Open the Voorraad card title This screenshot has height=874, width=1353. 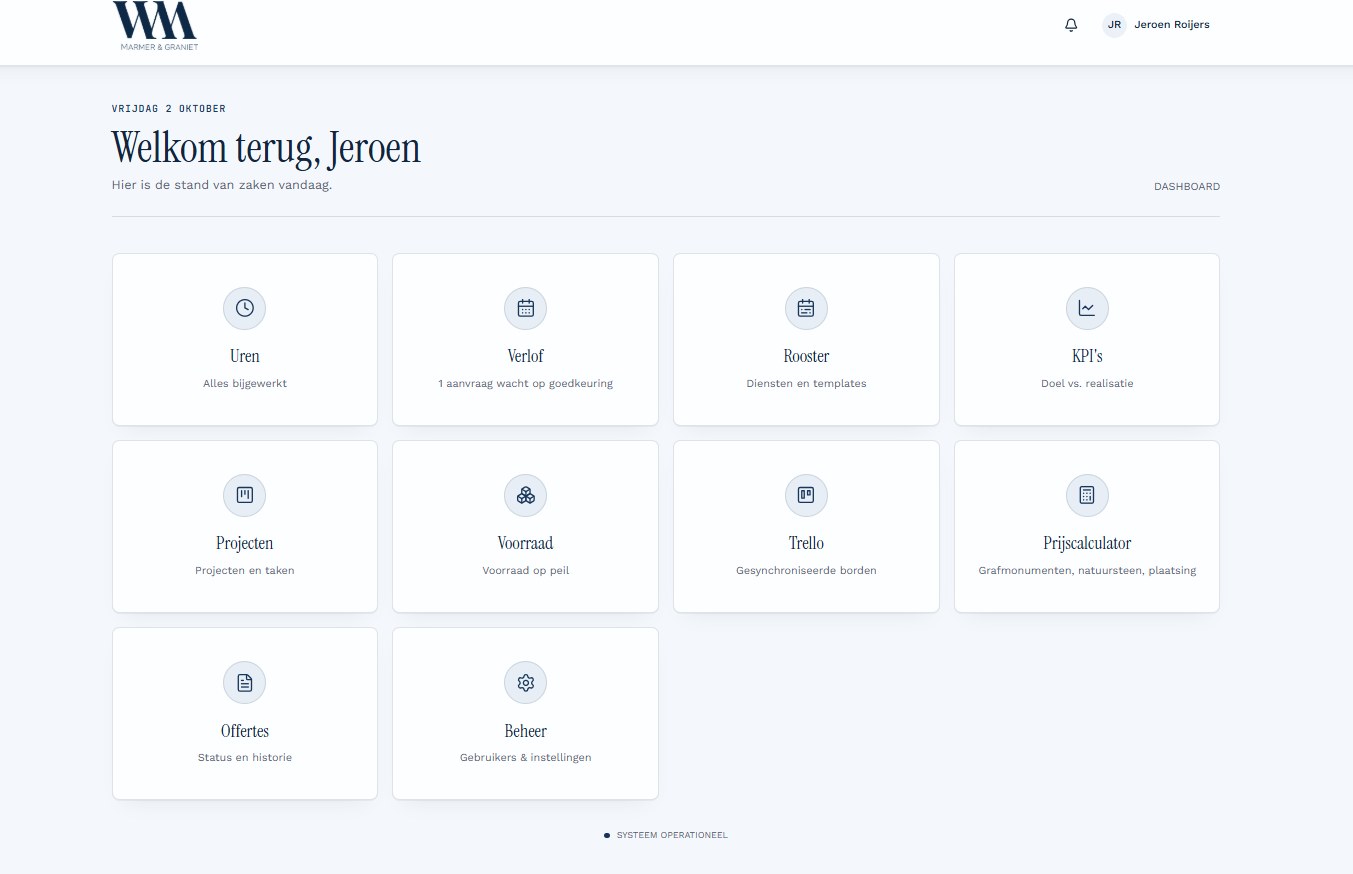coord(526,543)
